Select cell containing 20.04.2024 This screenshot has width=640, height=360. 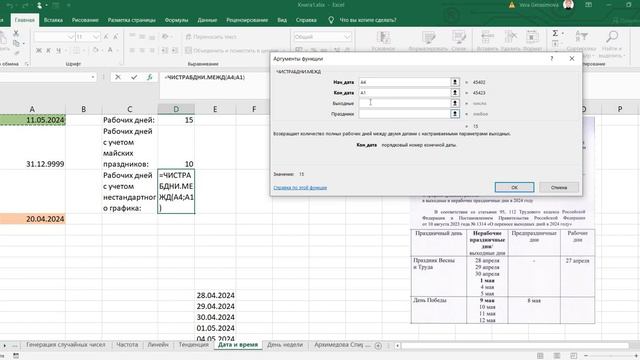click(x=33, y=219)
